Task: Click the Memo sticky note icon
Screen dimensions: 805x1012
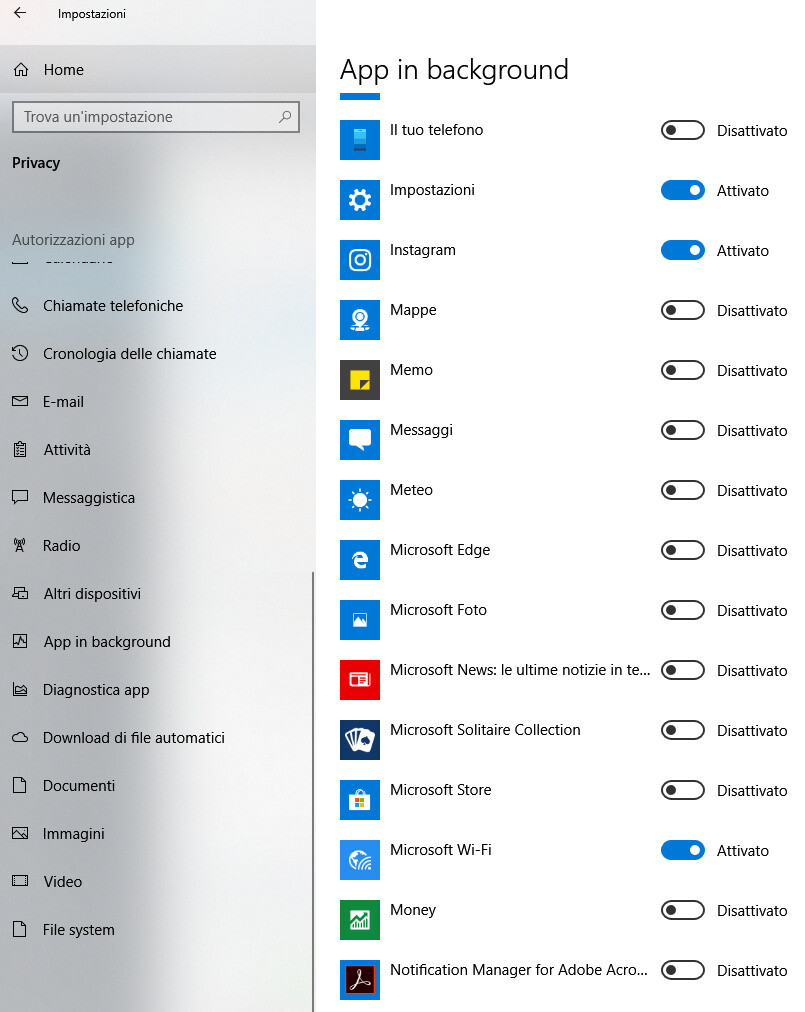Action: (x=360, y=380)
